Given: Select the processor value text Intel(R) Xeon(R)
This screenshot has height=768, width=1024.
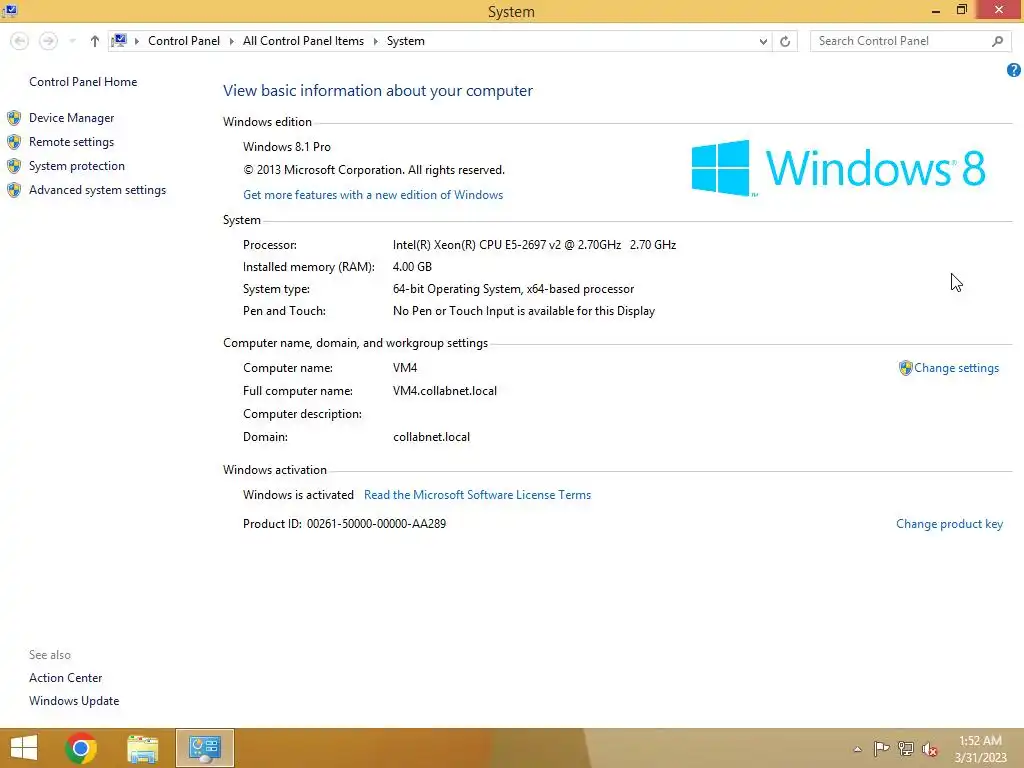Looking at the screenshot, I should (534, 245).
